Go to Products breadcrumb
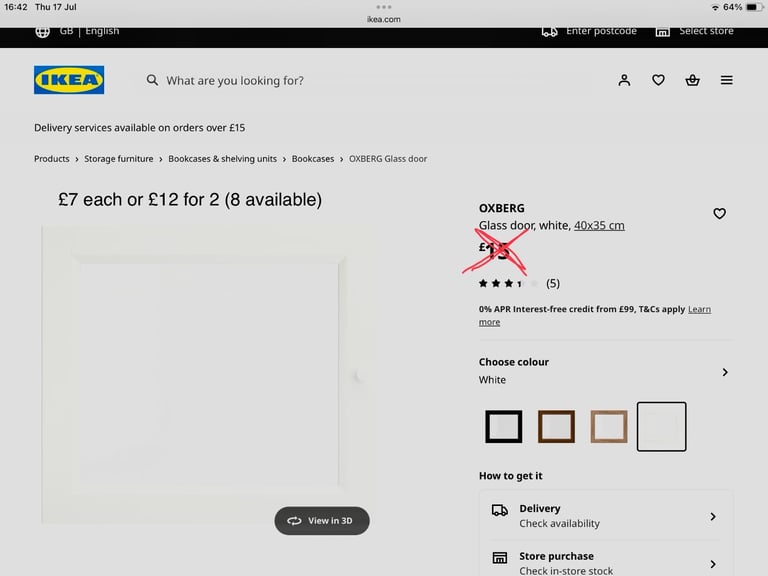The height and width of the screenshot is (576, 768). pos(51,159)
